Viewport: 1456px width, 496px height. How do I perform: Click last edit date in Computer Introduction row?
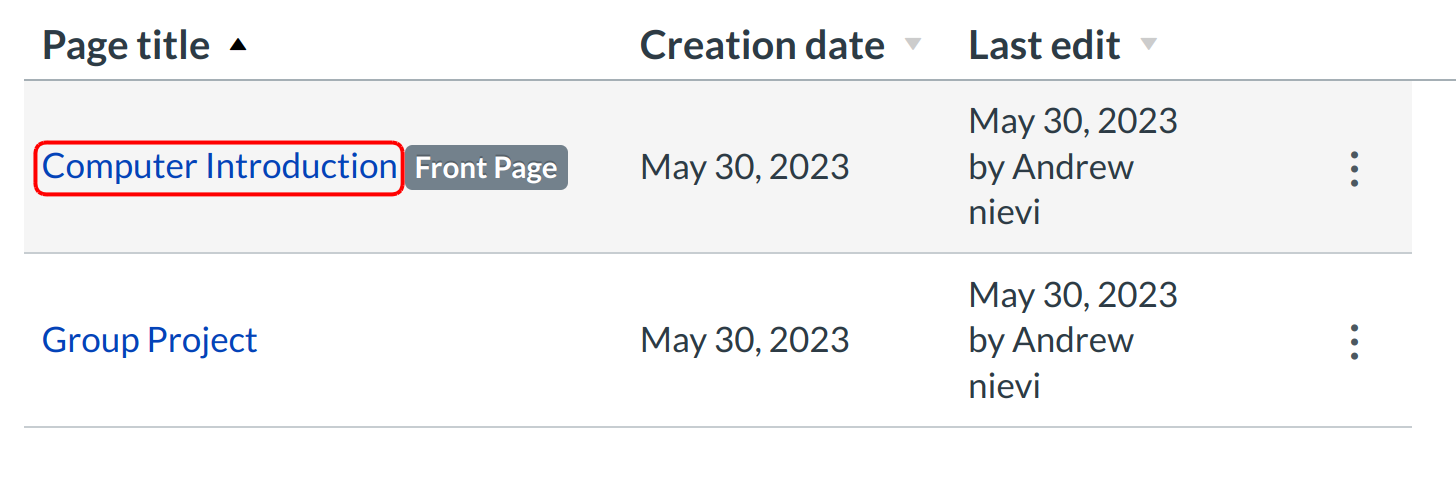click(x=1073, y=122)
